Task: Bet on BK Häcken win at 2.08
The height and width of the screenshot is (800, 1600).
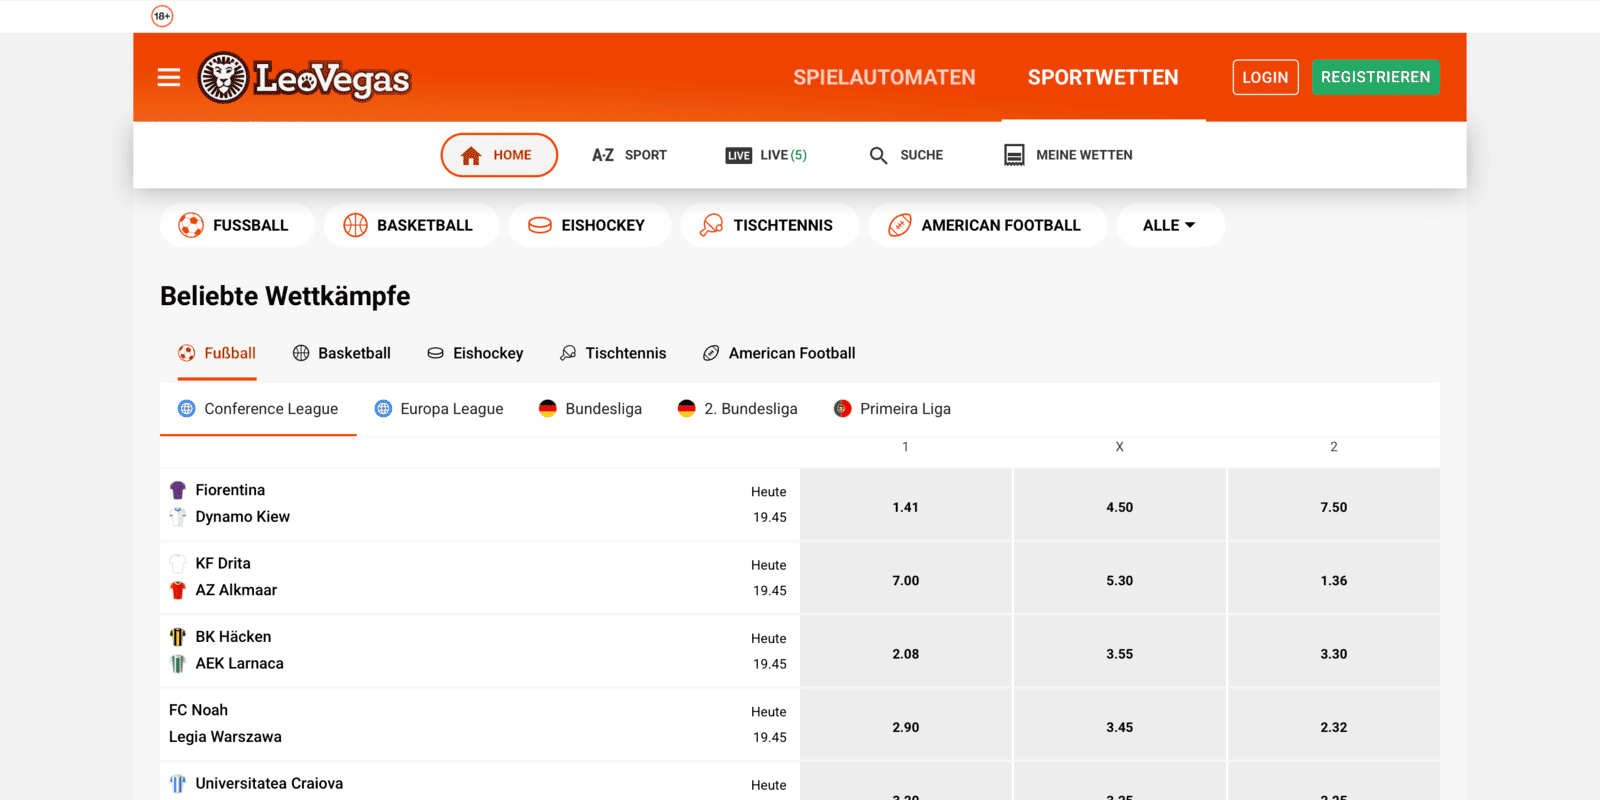Action: coord(906,654)
